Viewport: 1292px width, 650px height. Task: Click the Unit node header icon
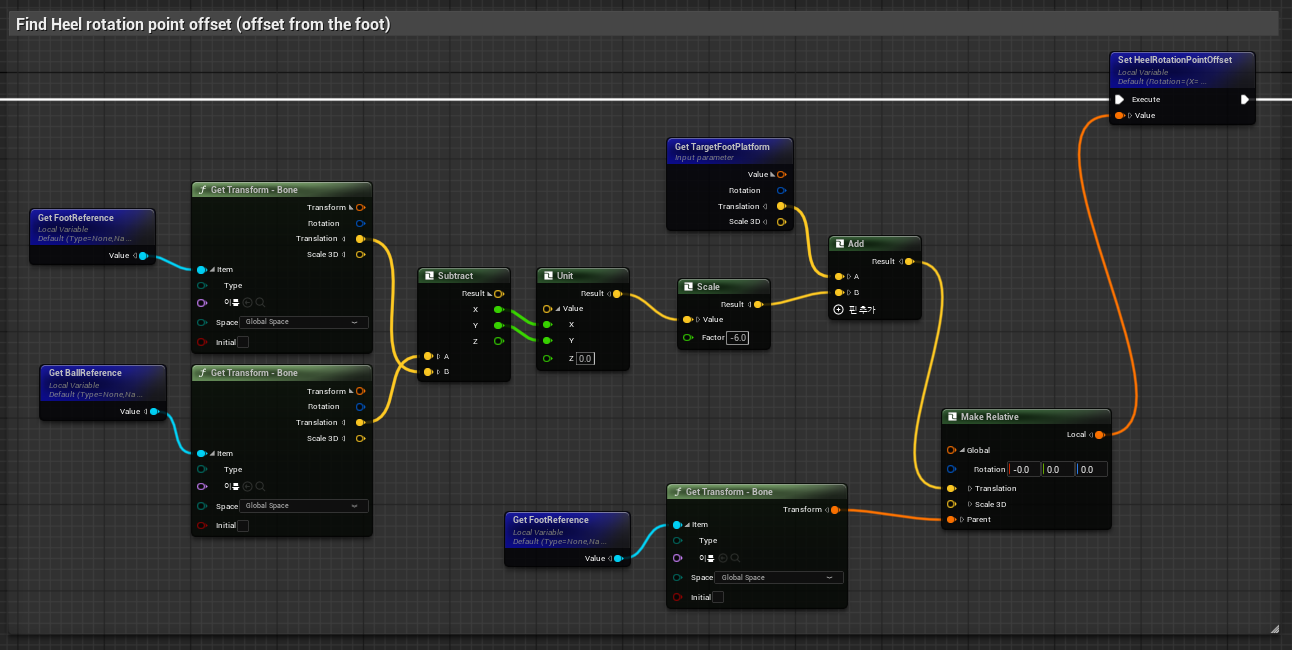[x=548, y=276]
